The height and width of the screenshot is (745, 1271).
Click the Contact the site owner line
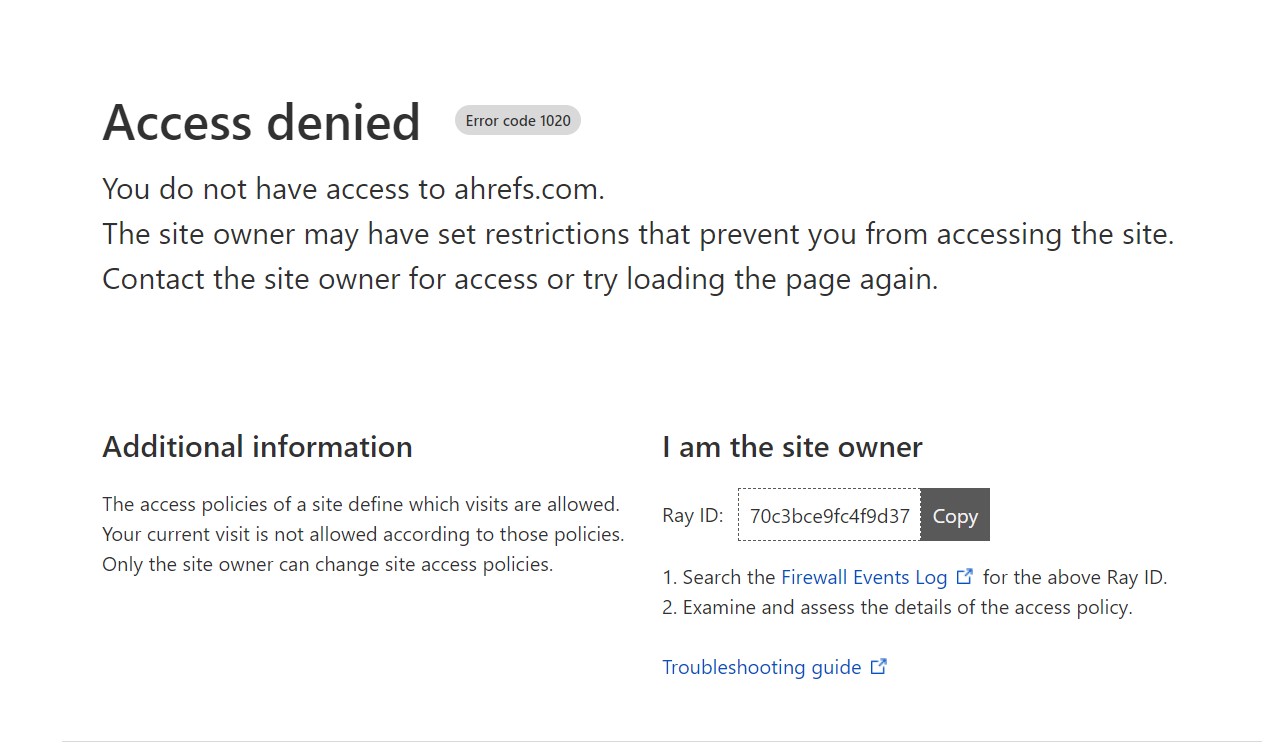click(520, 279)
